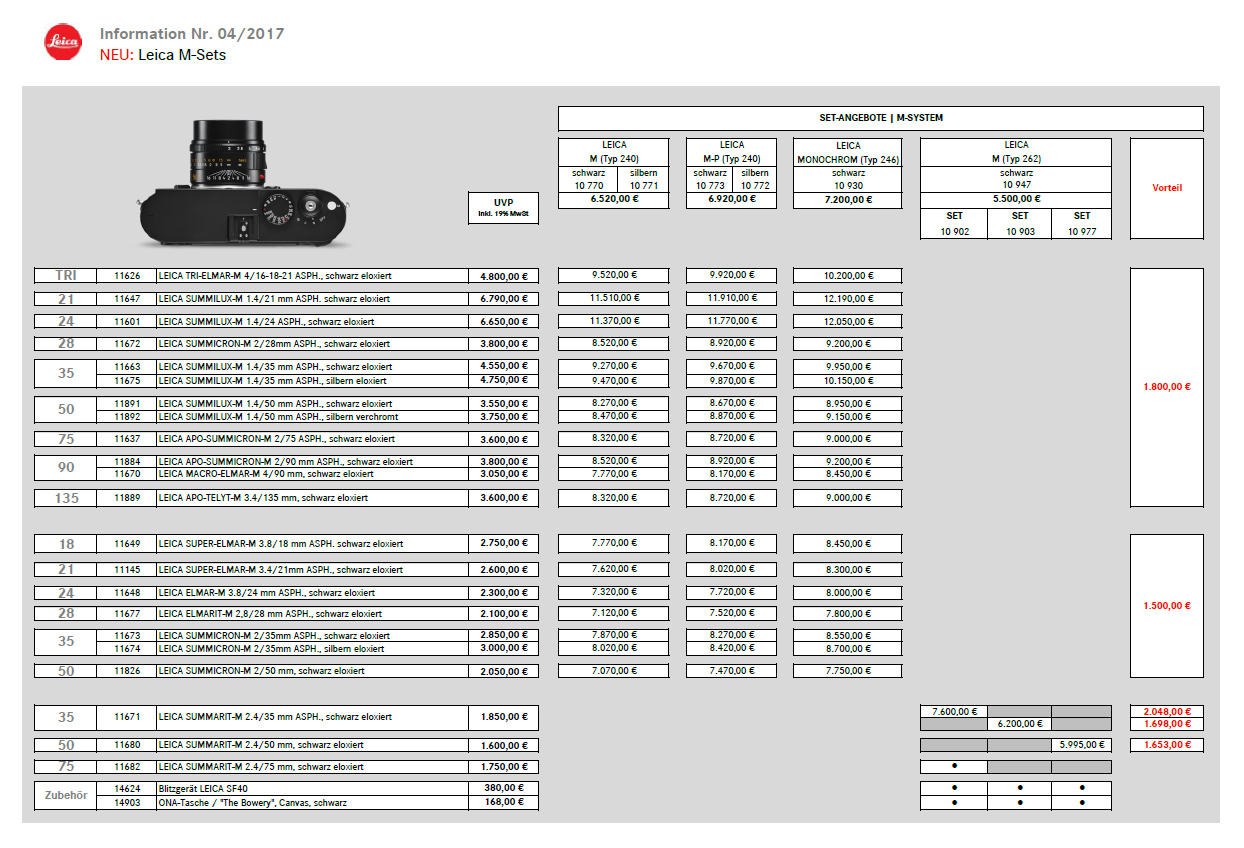1244x848 pixels.
Task: Select the price cell '5.500,00 €'
Action: [1016, 200]
